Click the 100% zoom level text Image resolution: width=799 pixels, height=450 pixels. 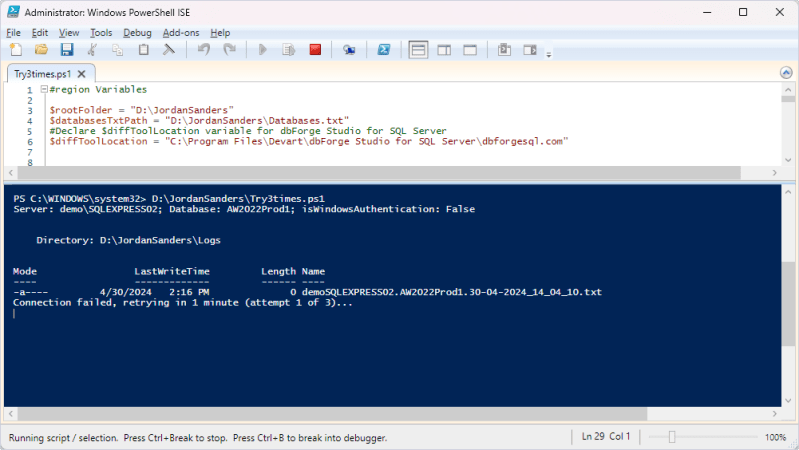[775, 437]
